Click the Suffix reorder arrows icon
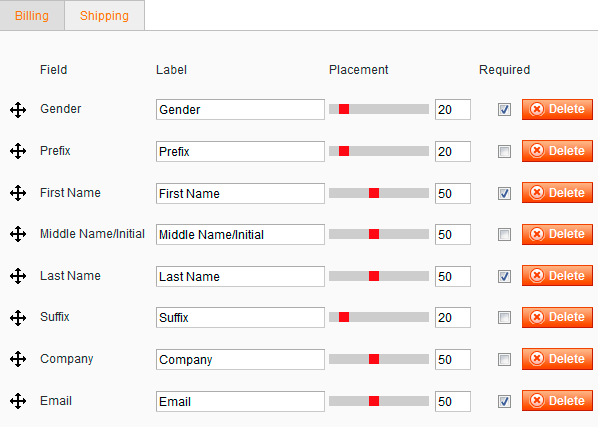The width and height of the screenshot is (598, 427). [x=18, y=318]
